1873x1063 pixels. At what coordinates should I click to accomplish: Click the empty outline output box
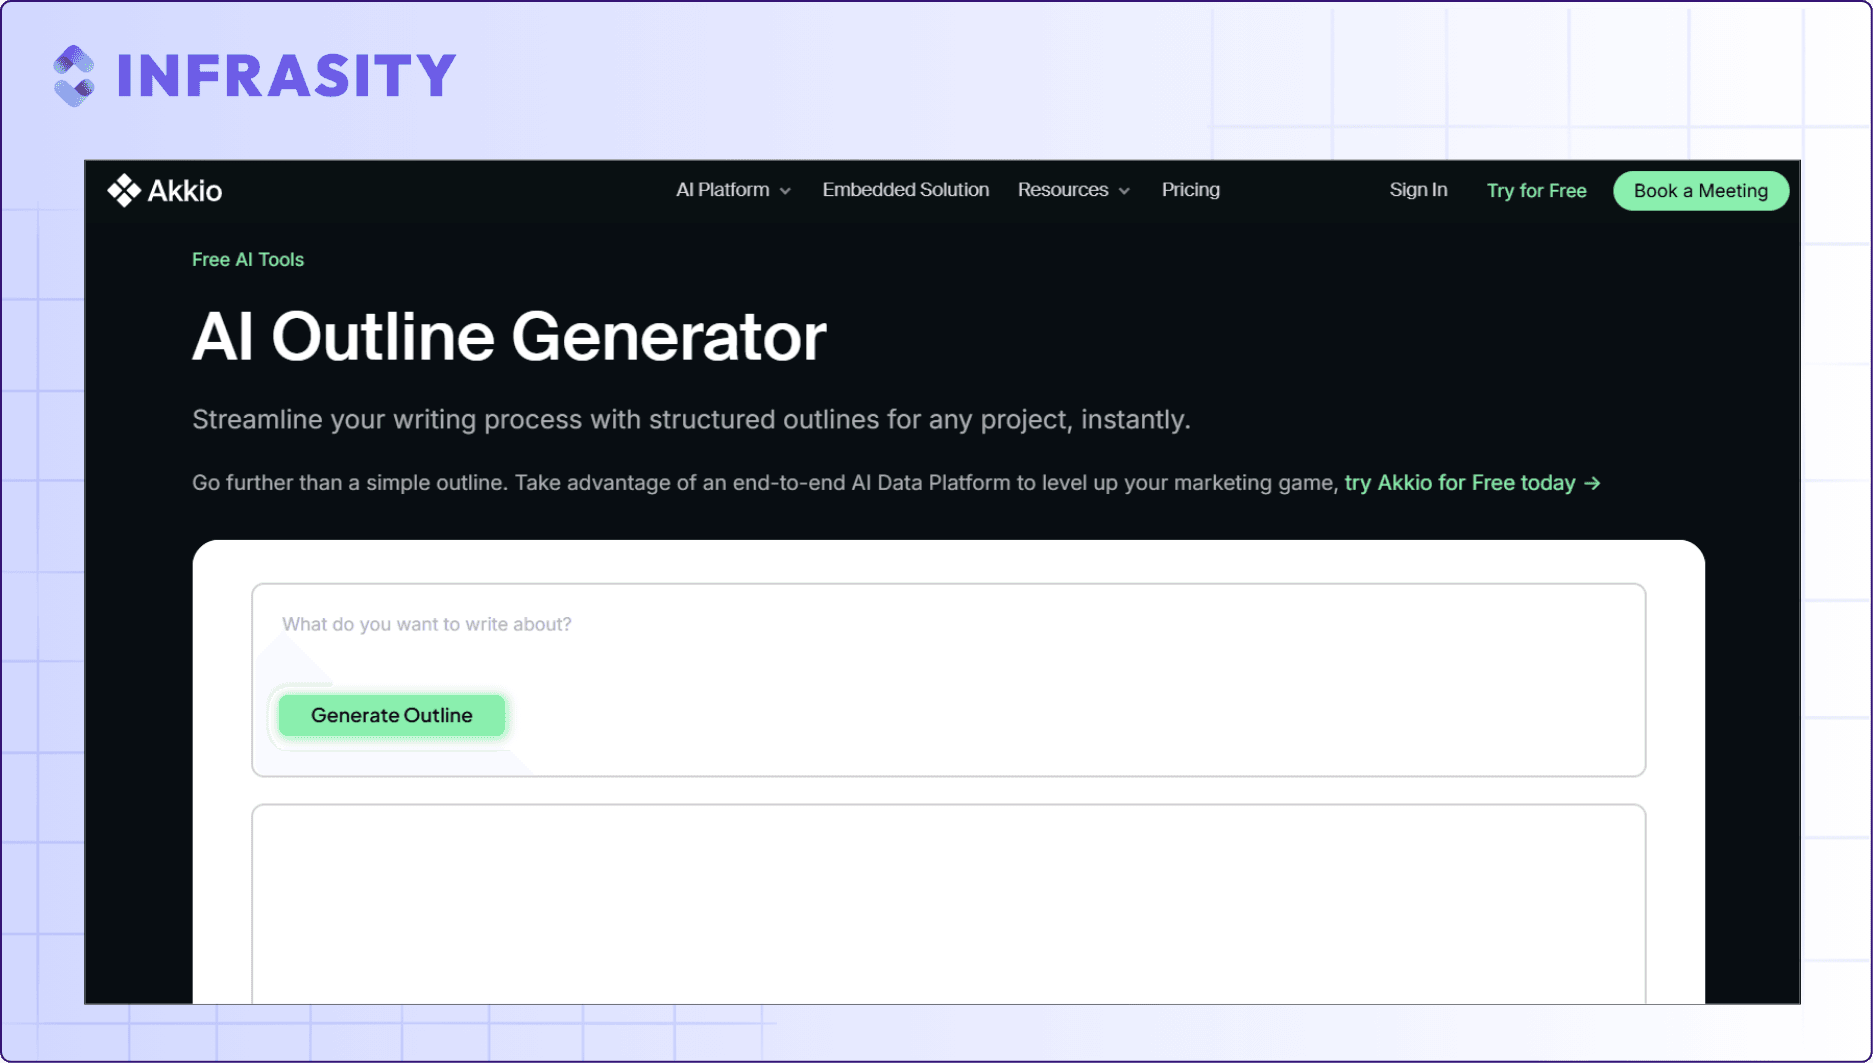[948, 904]
